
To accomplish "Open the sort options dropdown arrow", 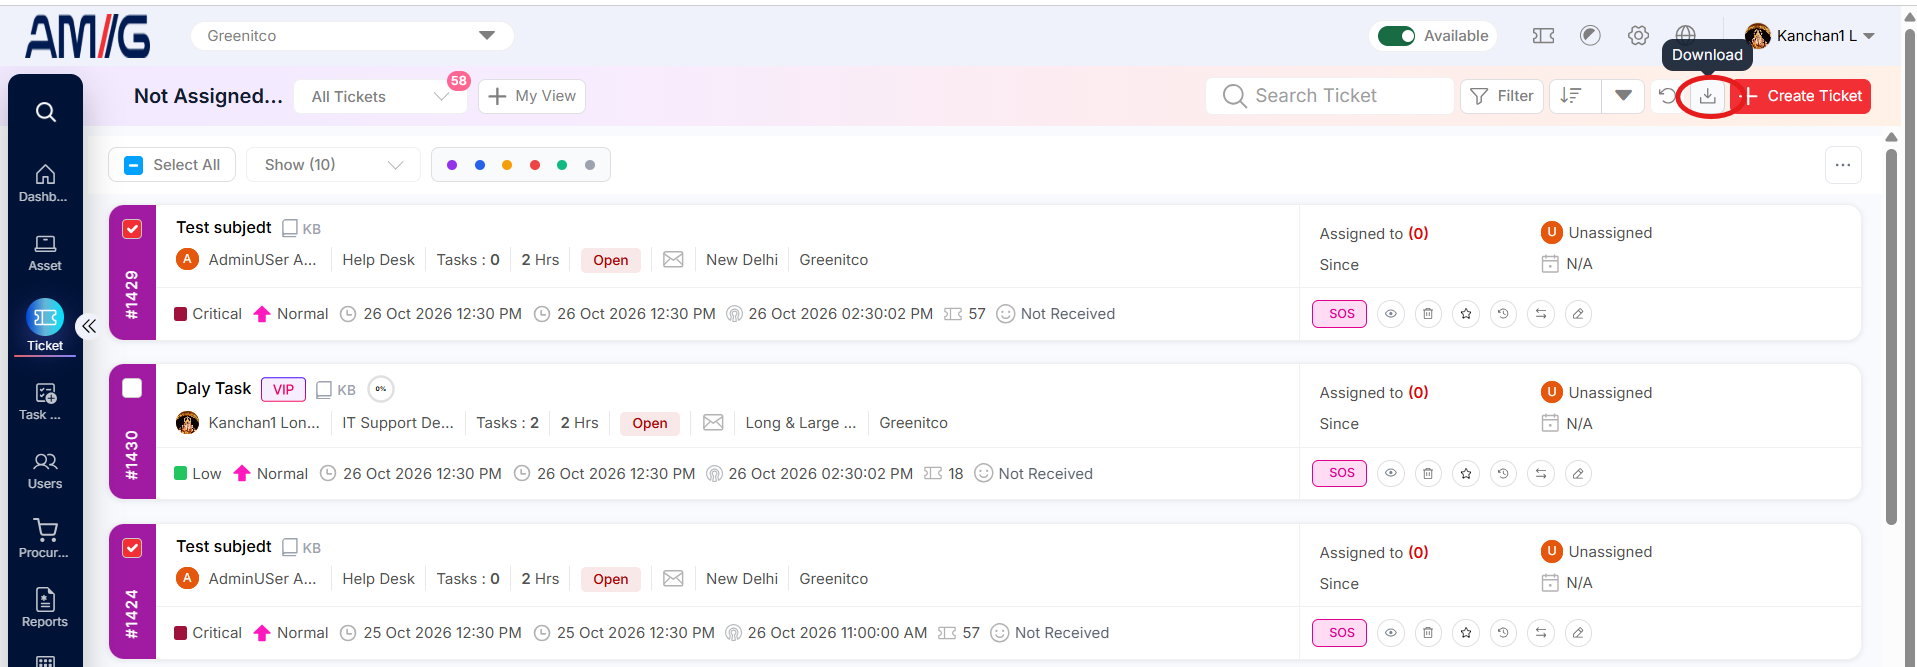I will pos(1623,96).
